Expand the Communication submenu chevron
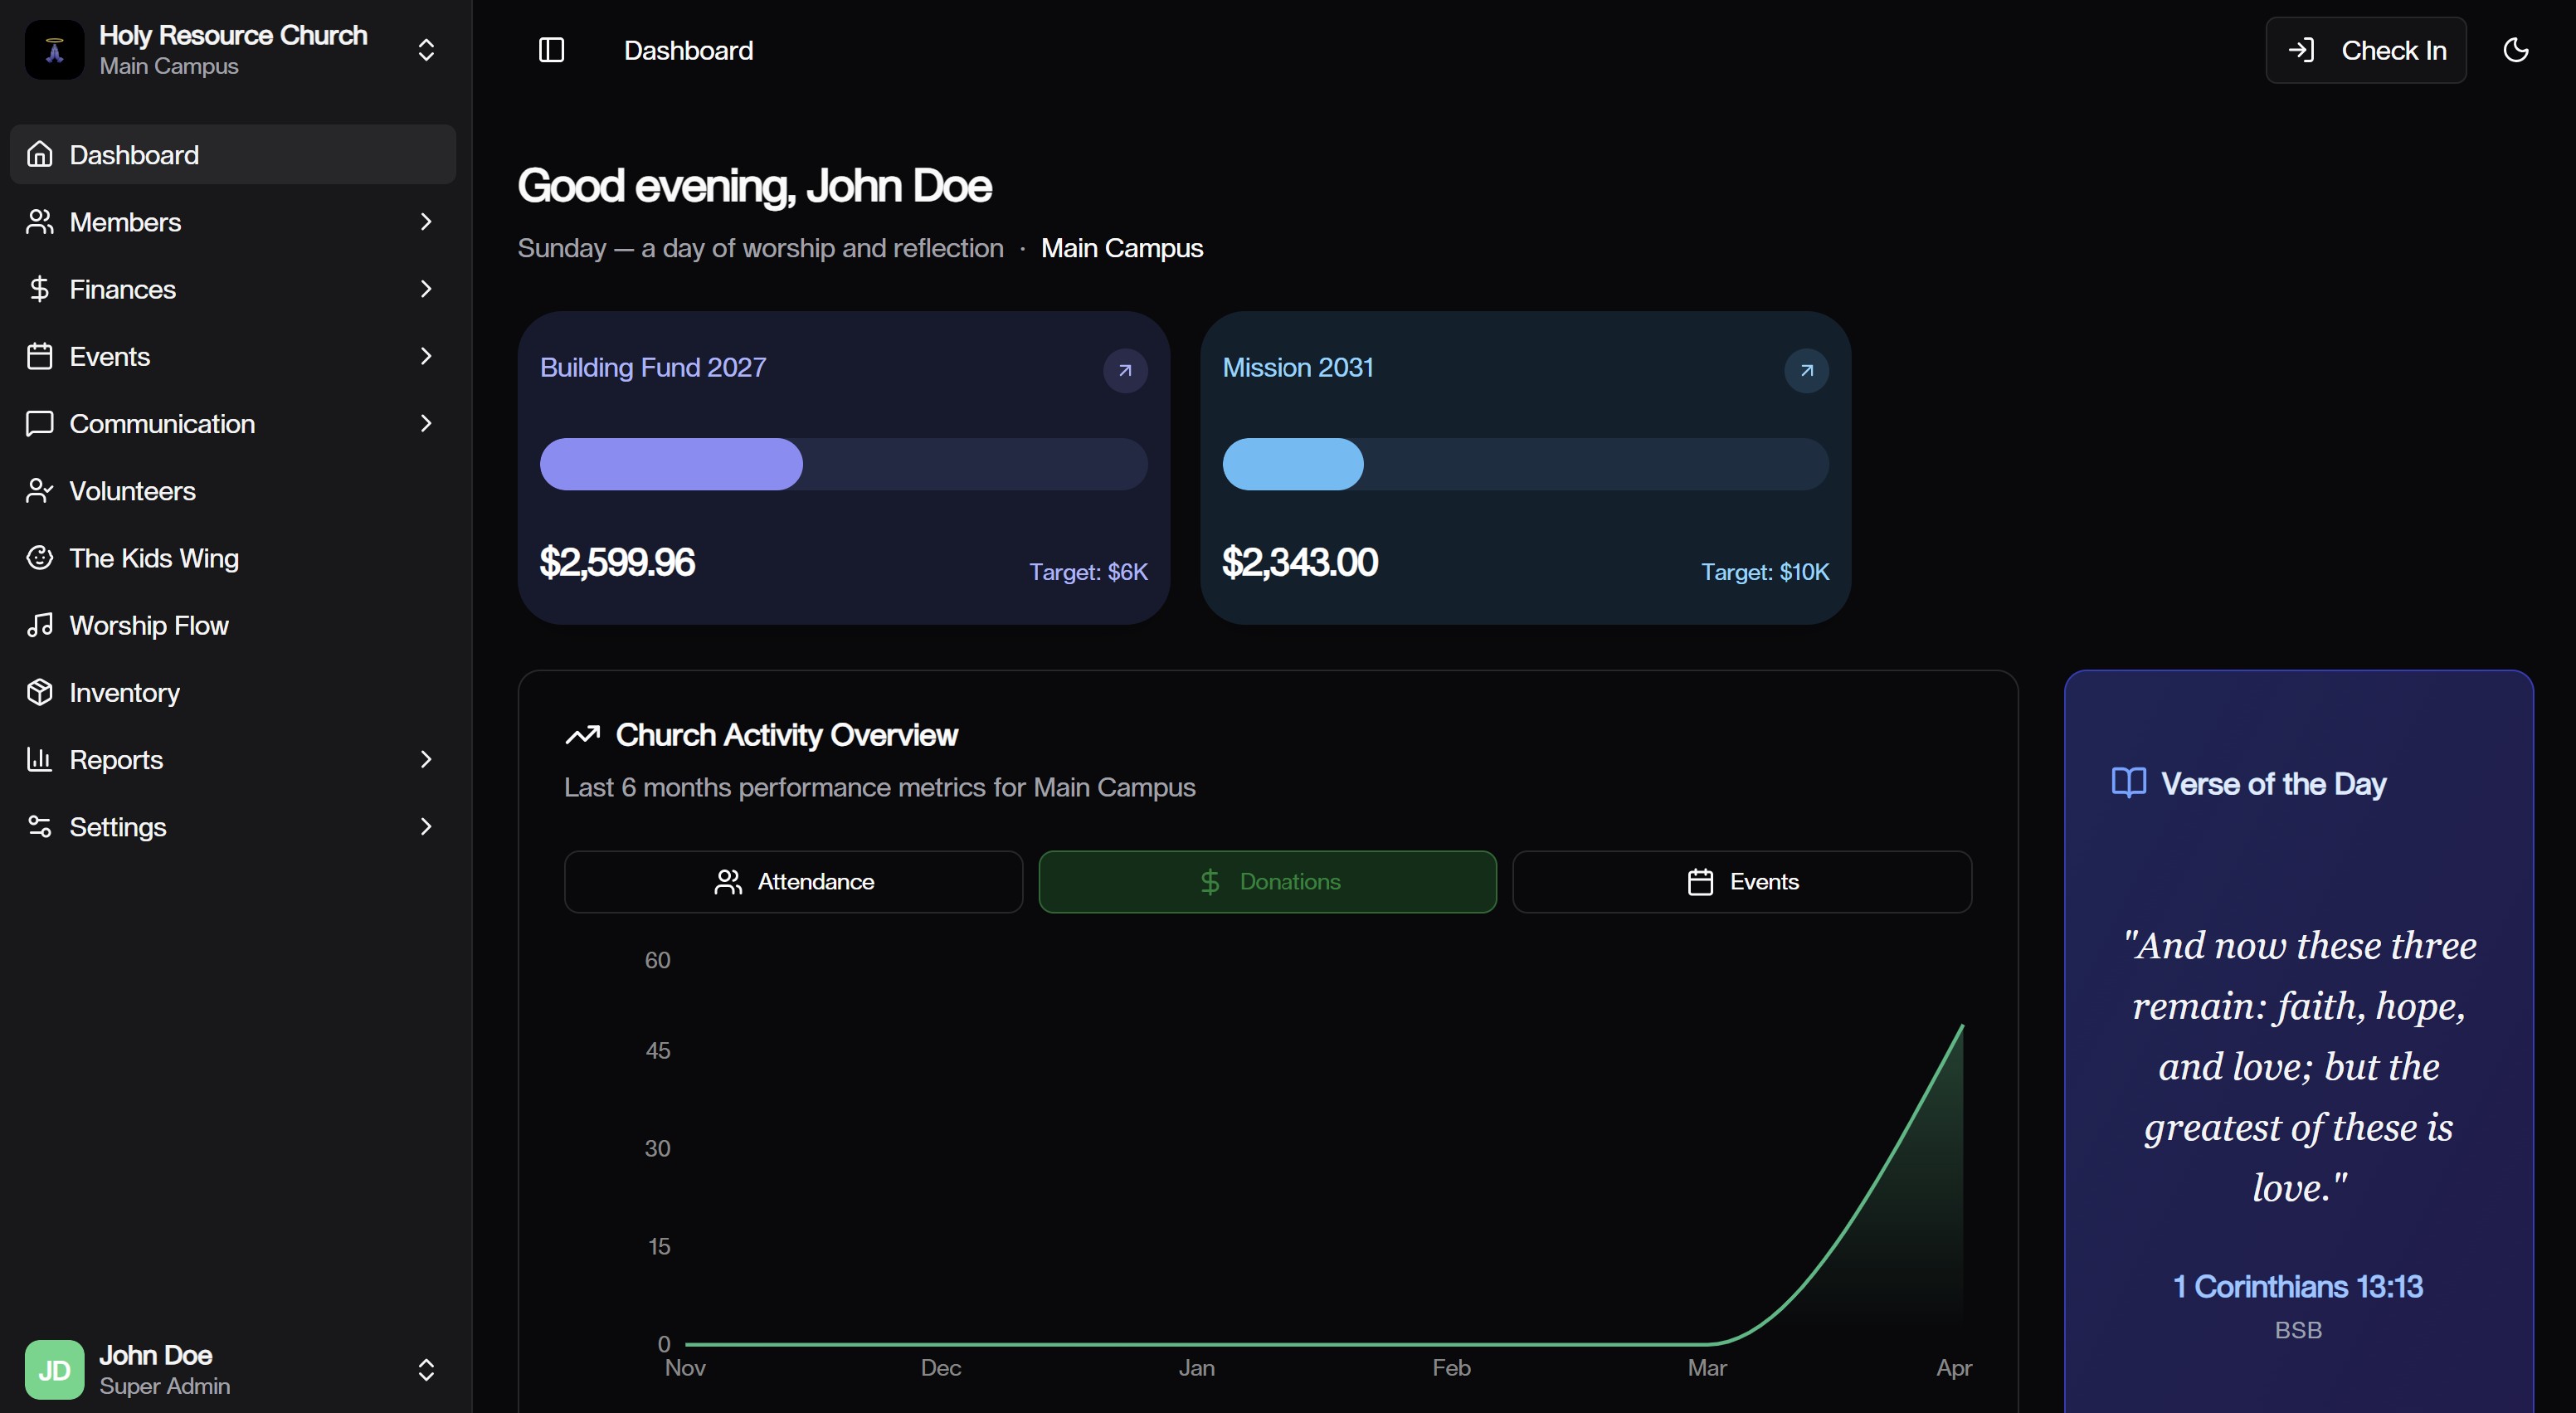 [x=426, y=423]
